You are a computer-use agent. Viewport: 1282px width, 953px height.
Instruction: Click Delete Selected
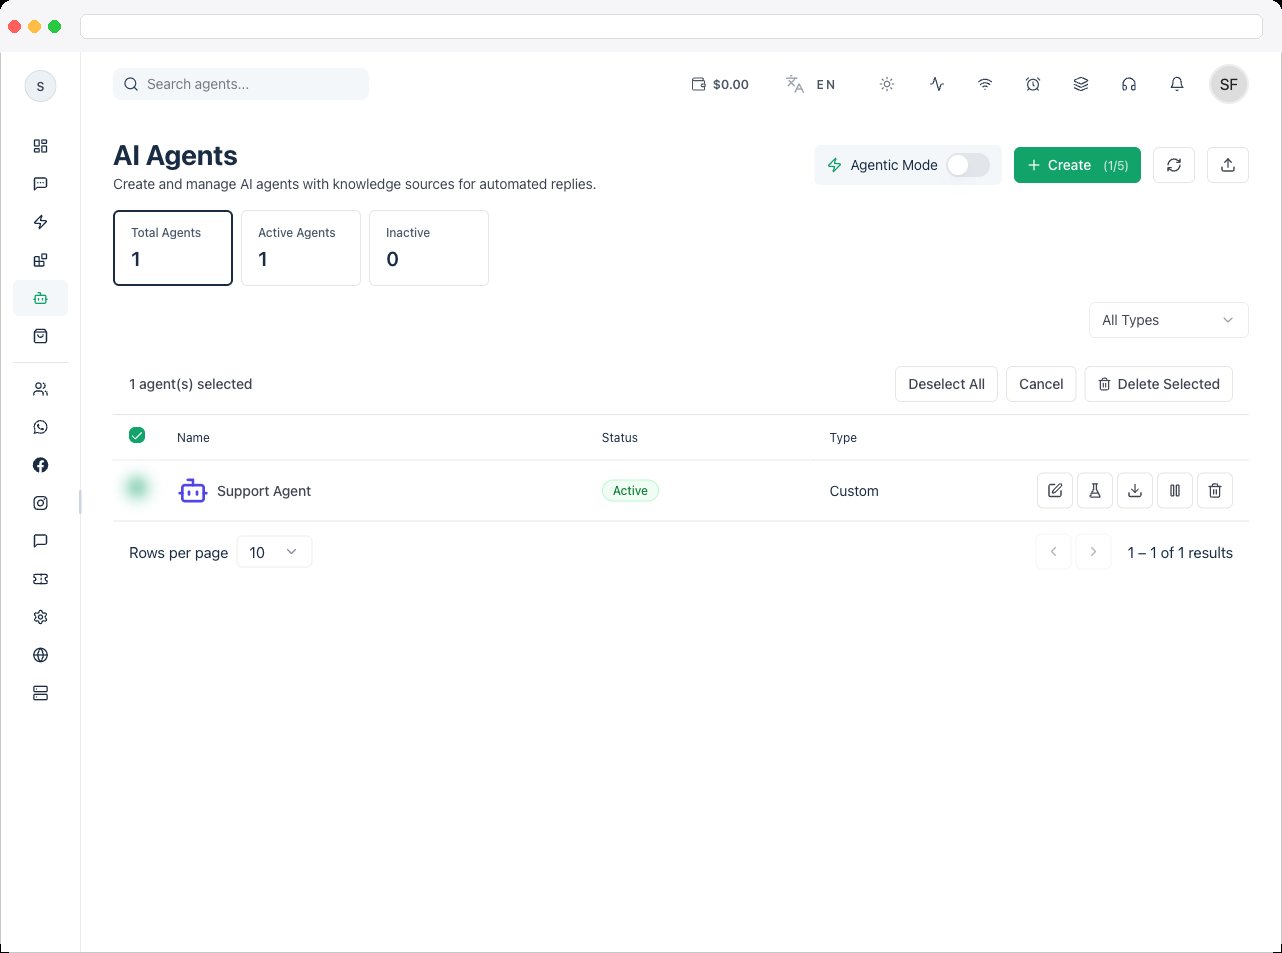point(1159,384)
